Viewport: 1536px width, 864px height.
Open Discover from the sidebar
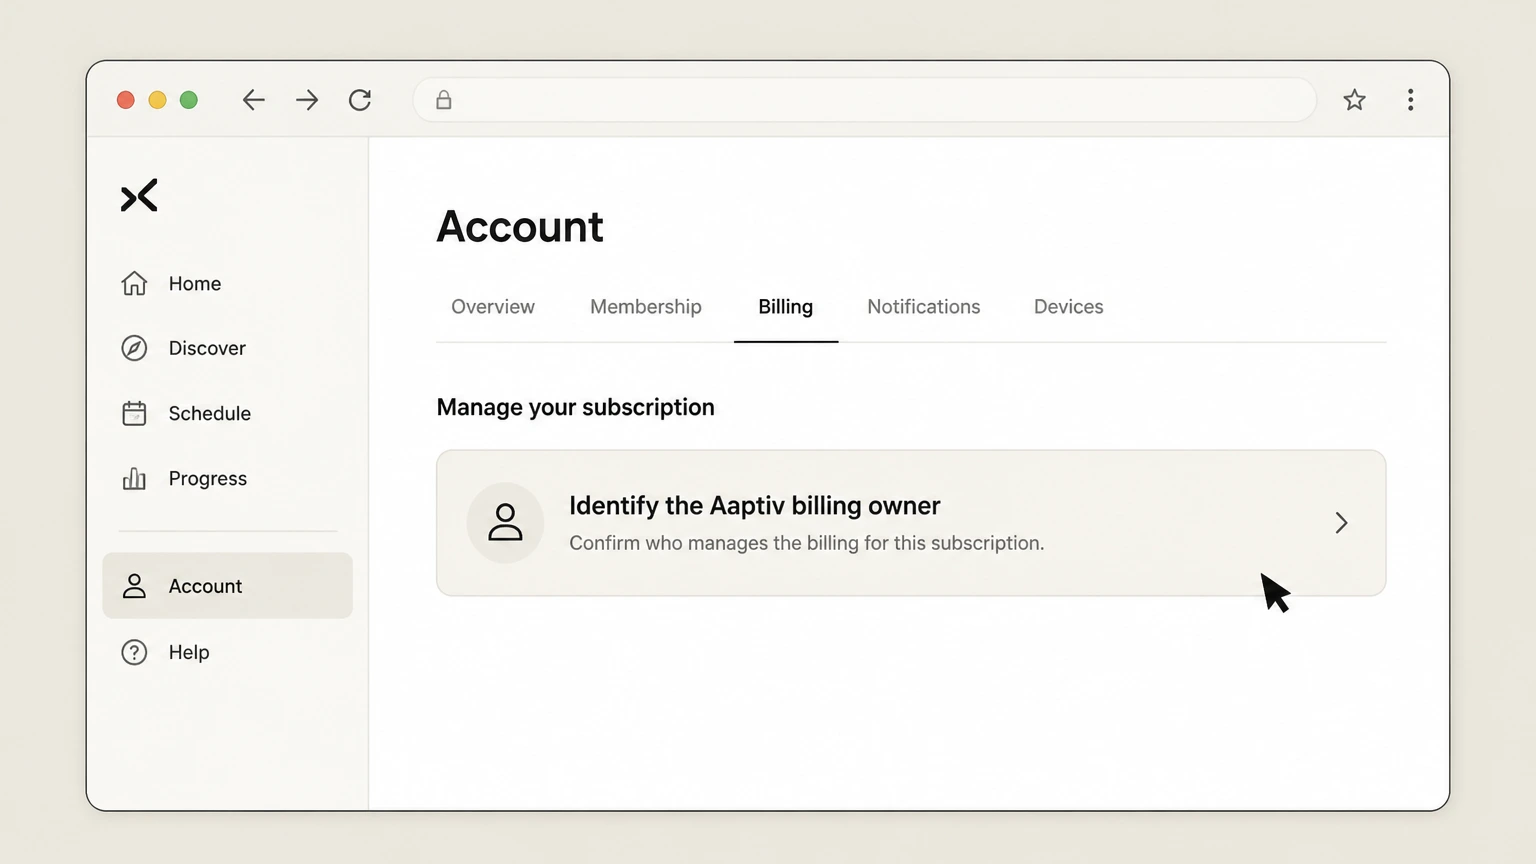click(x=207, y=348)
